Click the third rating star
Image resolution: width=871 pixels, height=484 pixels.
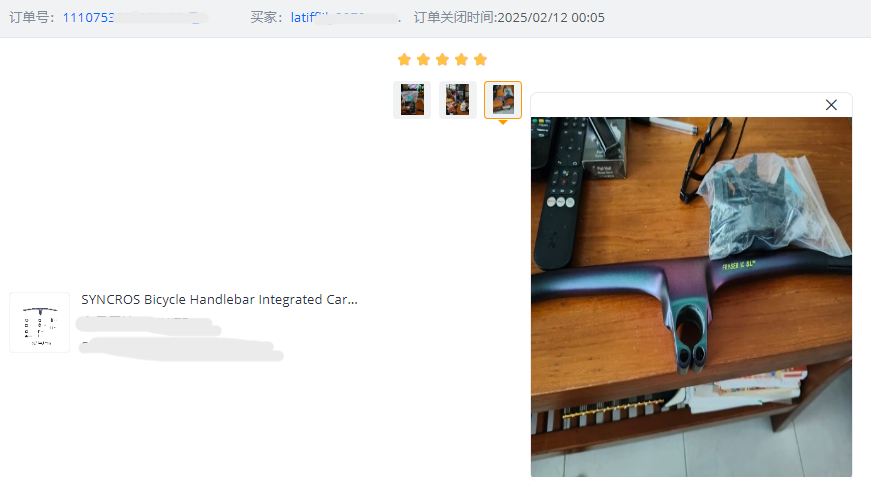(x=442, y=59)
